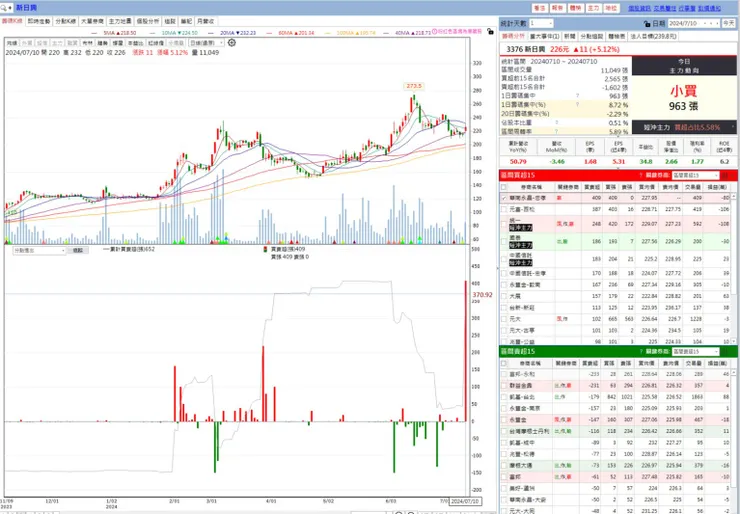Toggle the select-all checkbox in sell table header

pos(504,363)
